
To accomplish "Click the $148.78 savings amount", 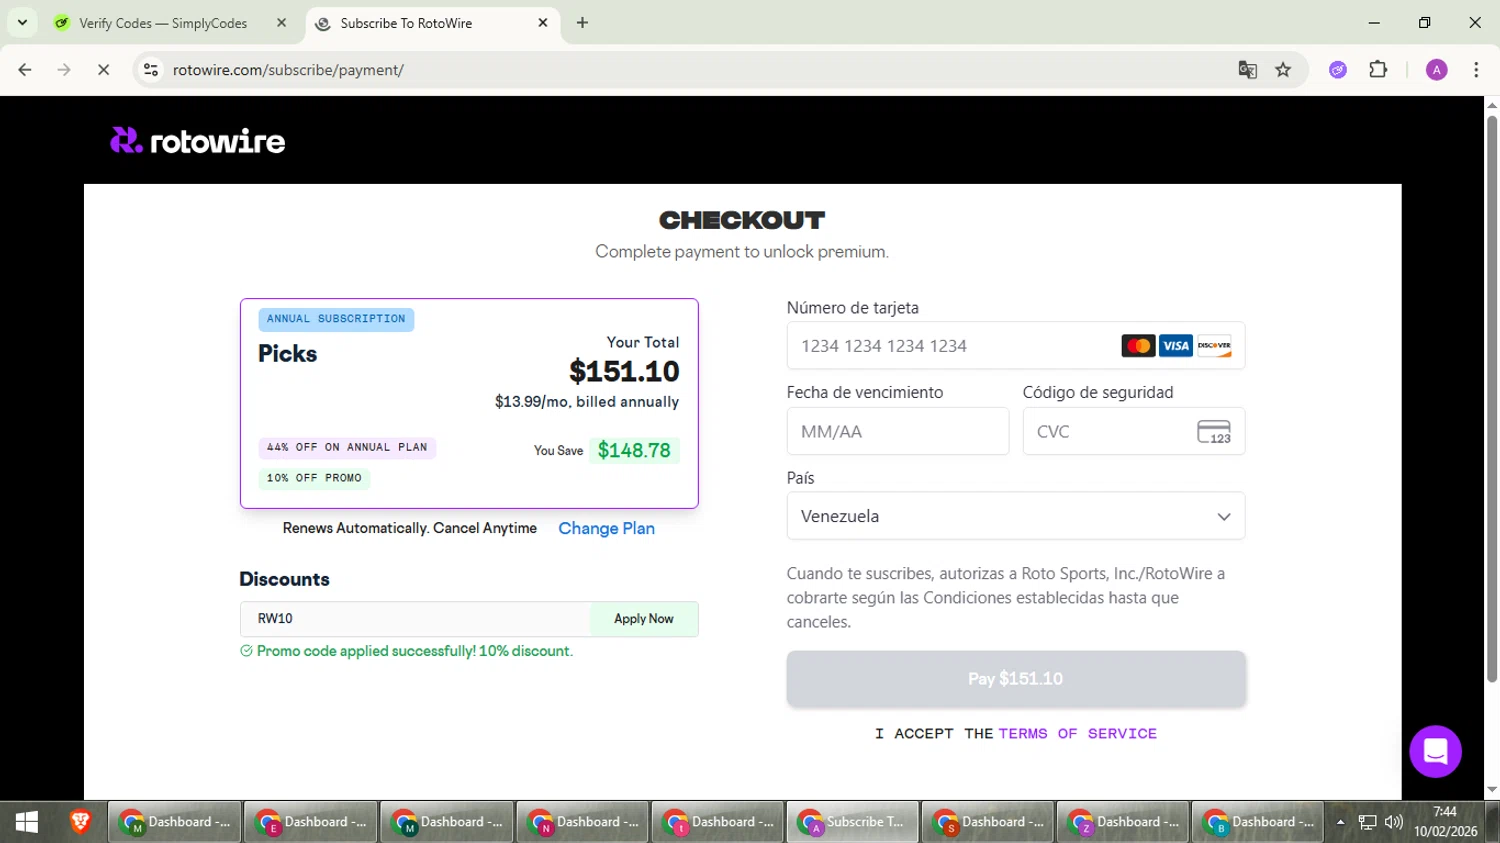I will click(x=634, y=451).
